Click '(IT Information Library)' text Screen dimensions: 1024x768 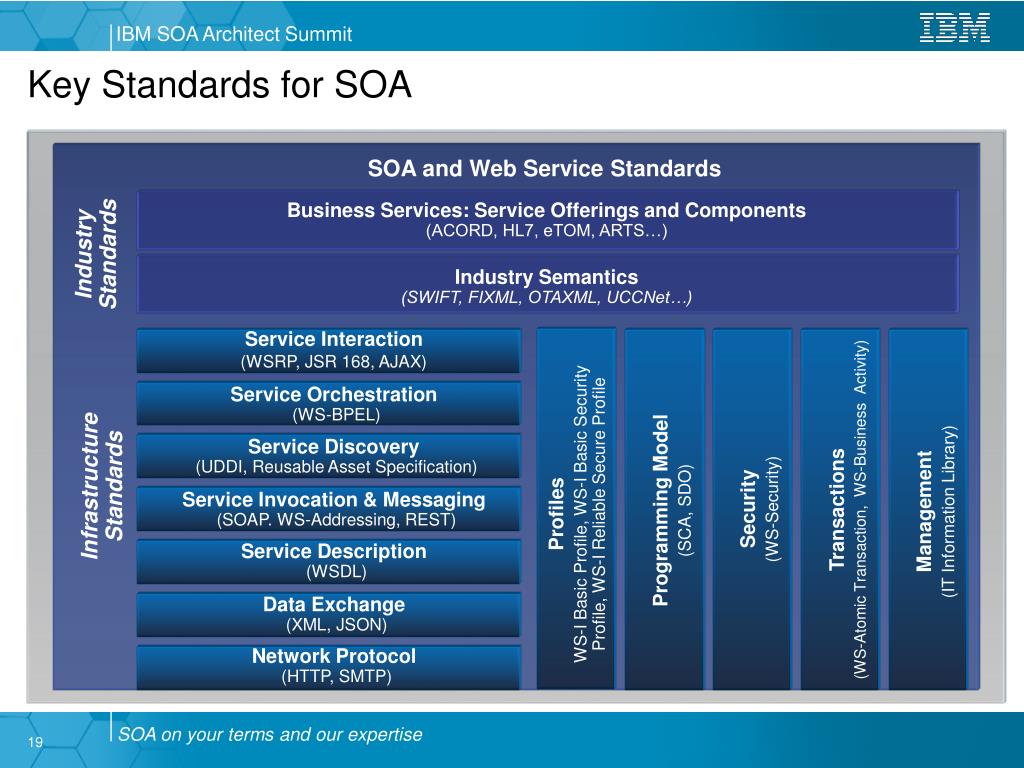pos(948,511)
